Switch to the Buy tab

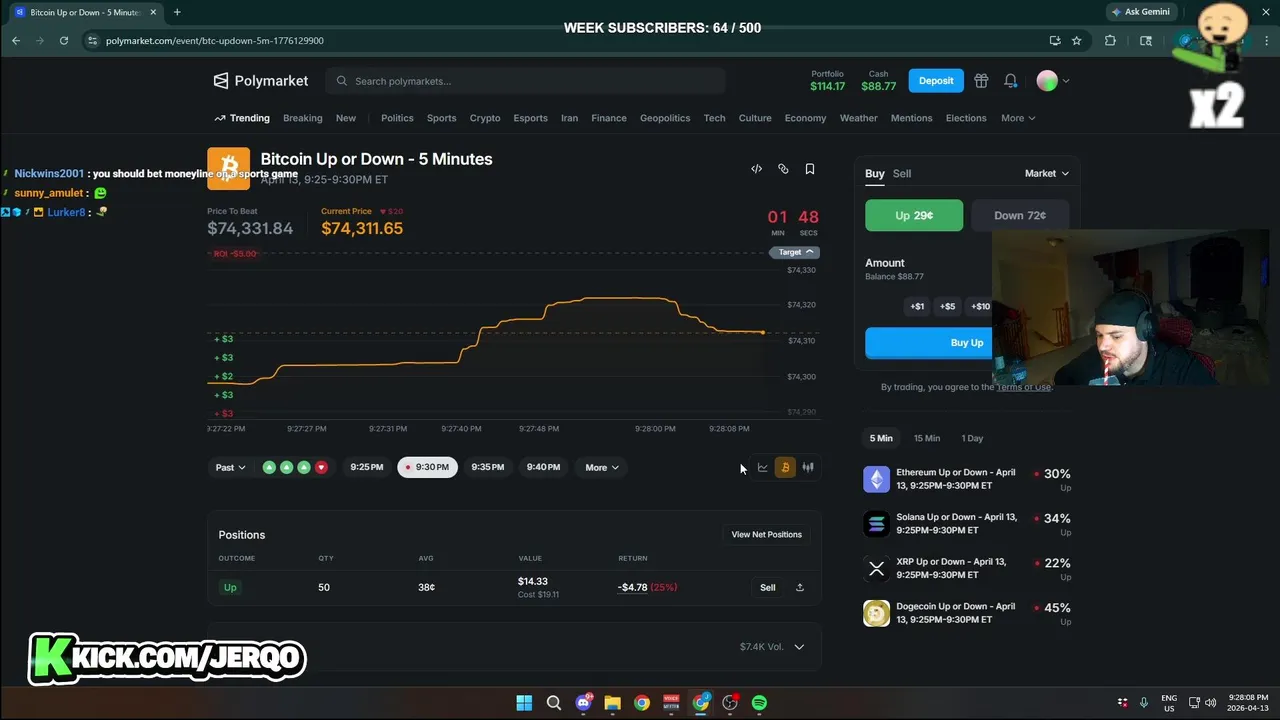pos(875,174)
